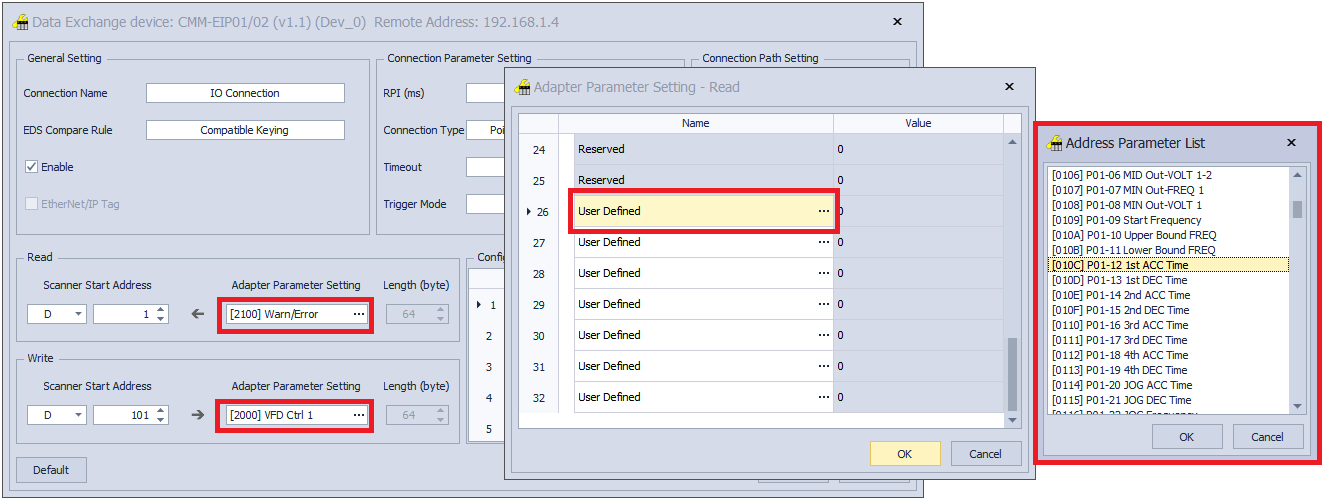Toggle the EtherNet/IP Tag checkbox

pos(31,204)
